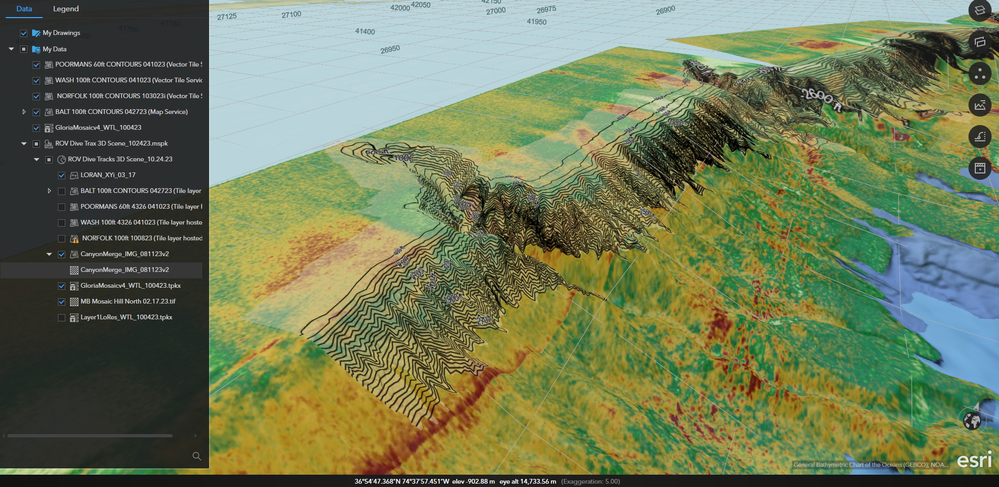This screenshot has height=487, width=999.
Task: Switch to the Data tab
Action: point(24,9)
